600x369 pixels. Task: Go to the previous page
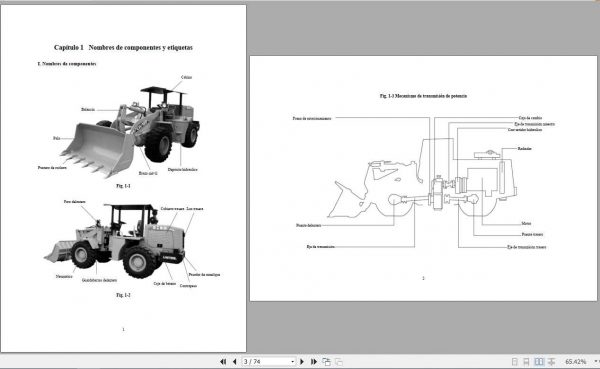click(x=234, y=362)
